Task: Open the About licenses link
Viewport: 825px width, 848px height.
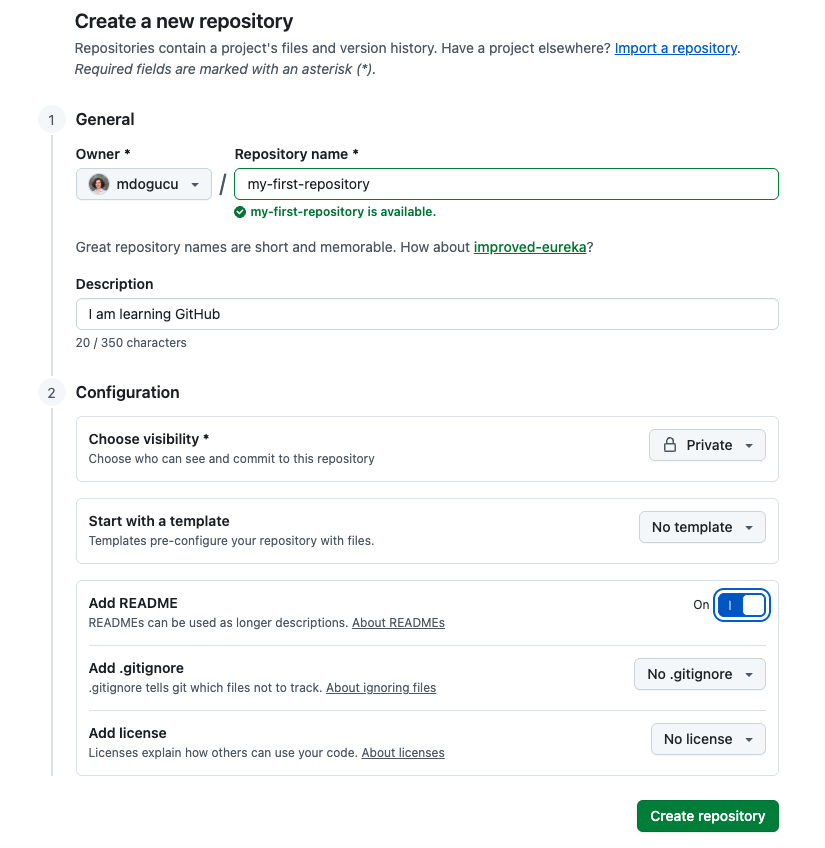Action: [403, 752]
